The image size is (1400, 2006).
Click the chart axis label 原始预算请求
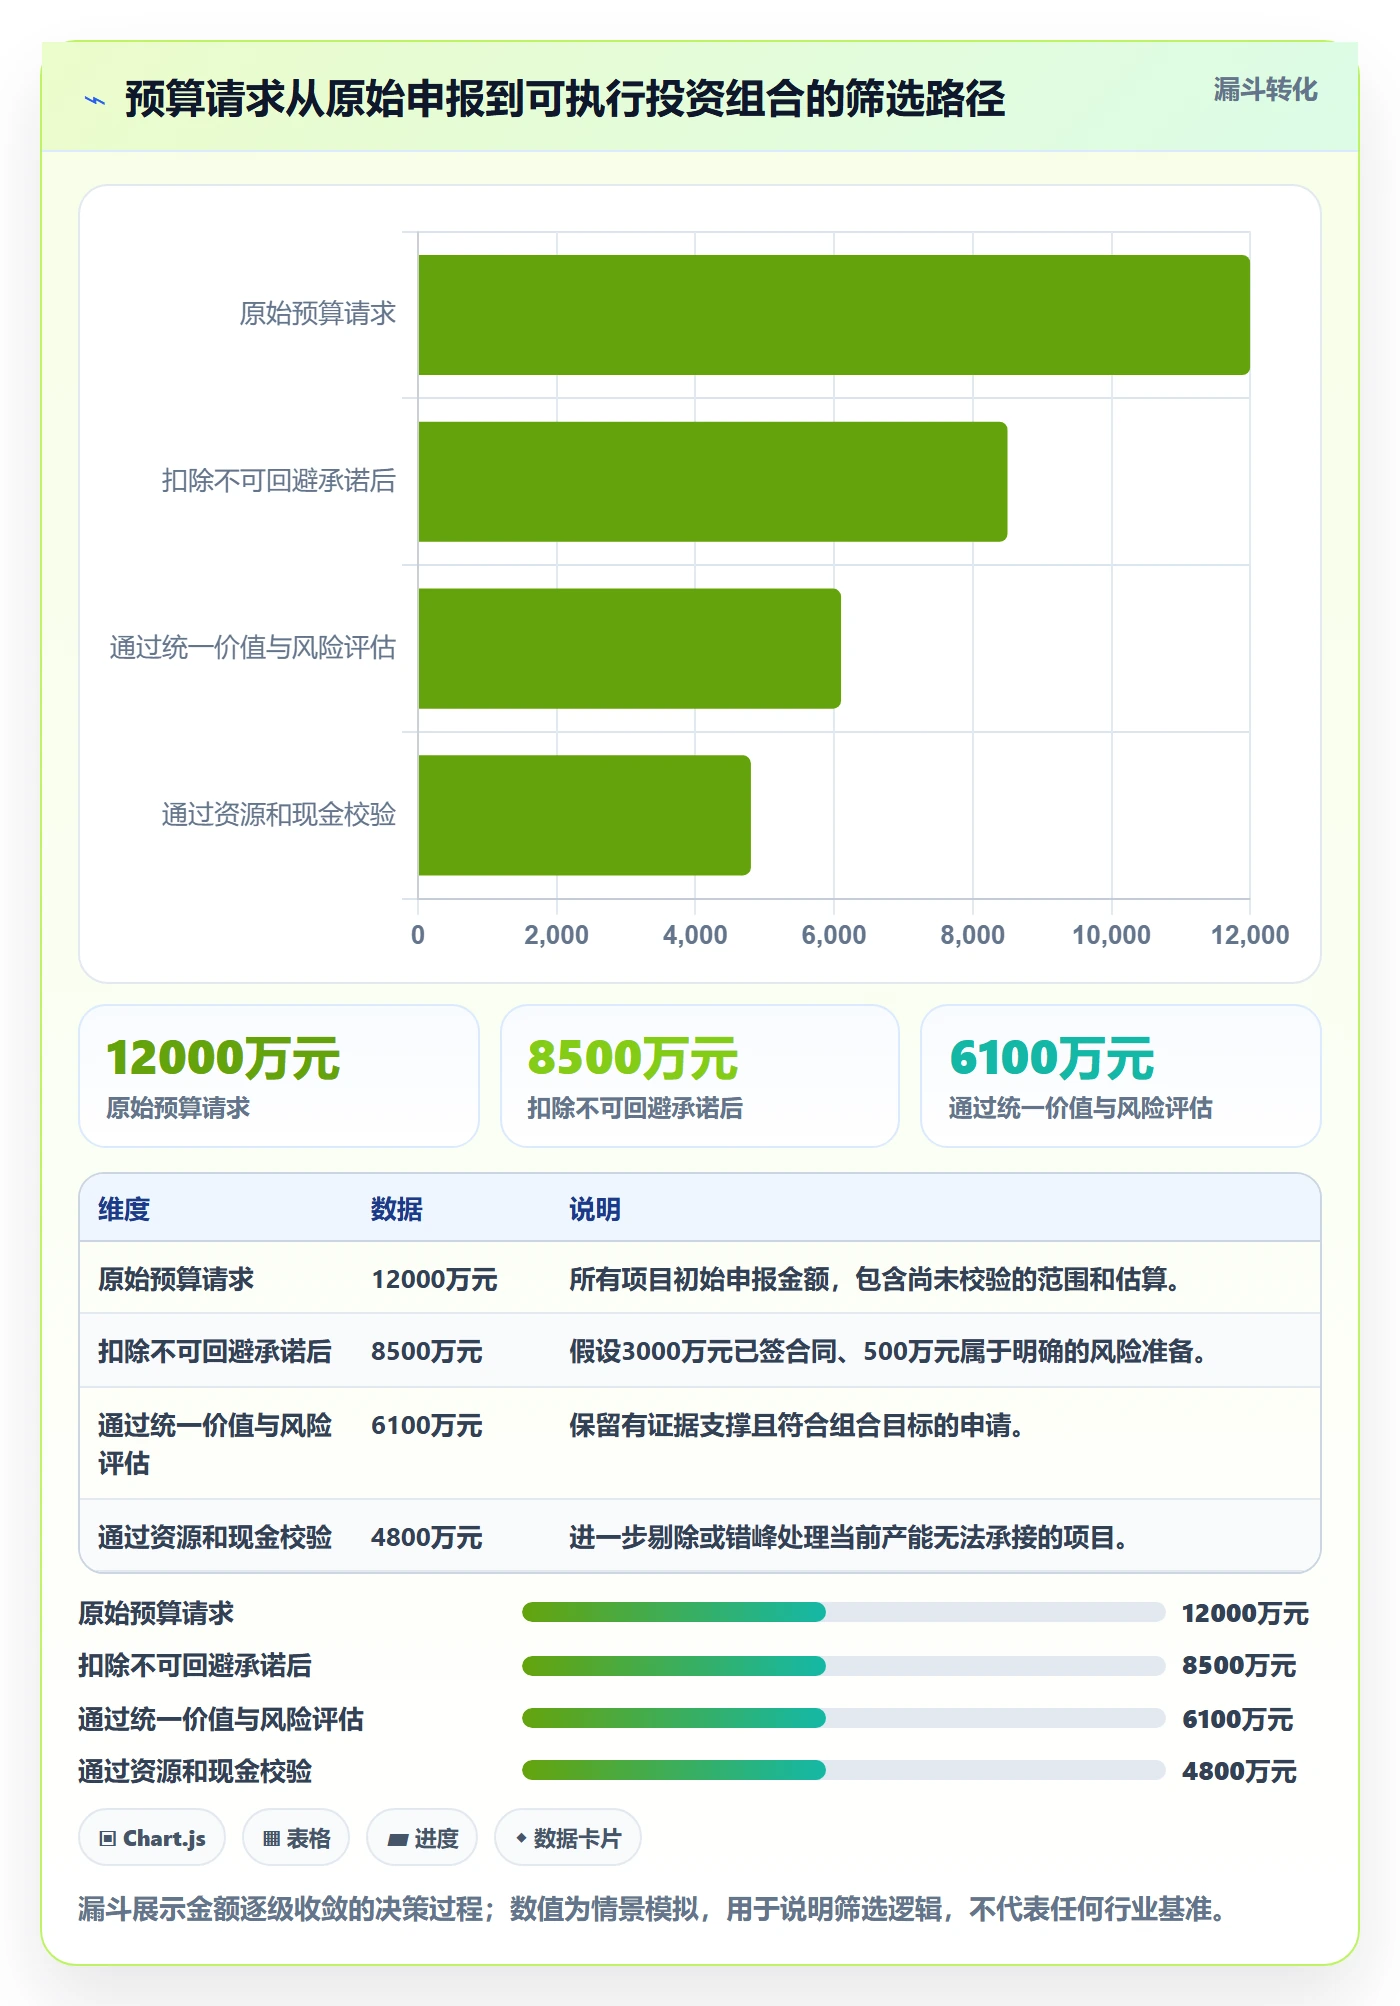pos(318,314)
